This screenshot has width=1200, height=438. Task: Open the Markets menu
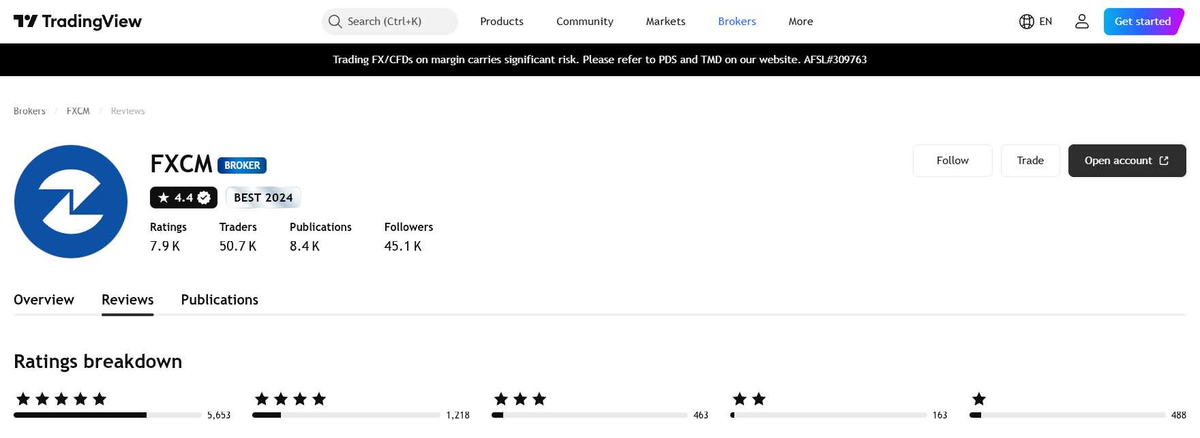click(666, 21)
